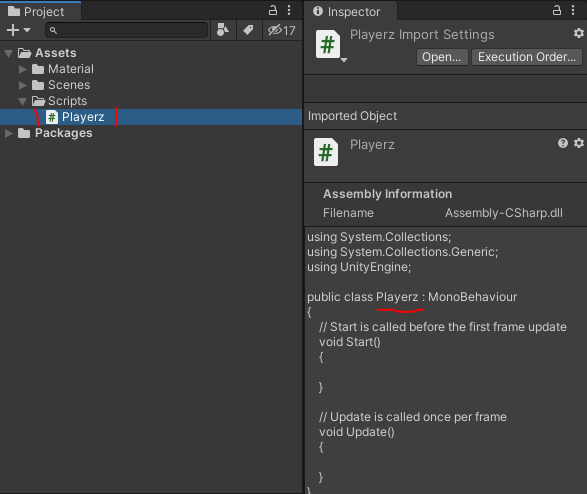The width and height of the screenshot is (587, 494).
Task: Toggle the Project panel lock icon
Action: point(273,10)
